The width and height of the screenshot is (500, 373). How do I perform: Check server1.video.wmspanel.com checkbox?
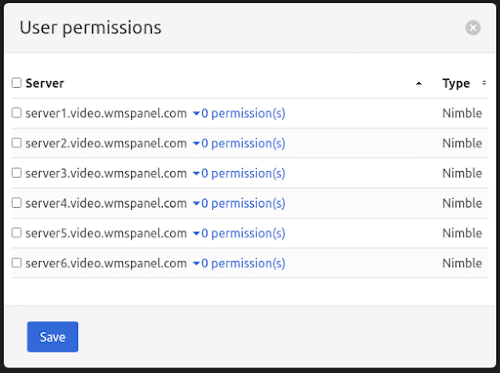coord(17,113)
